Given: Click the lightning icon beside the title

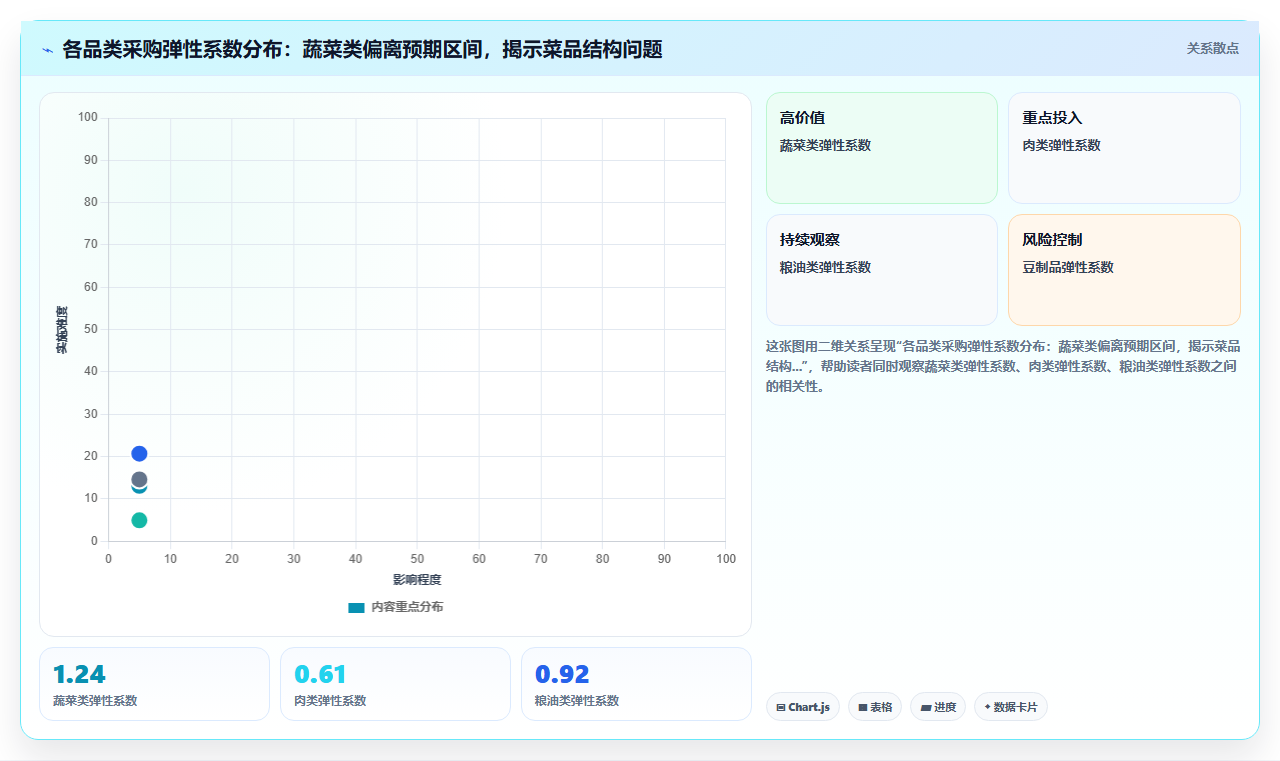Looking at the screenshot, I should 47,50.
